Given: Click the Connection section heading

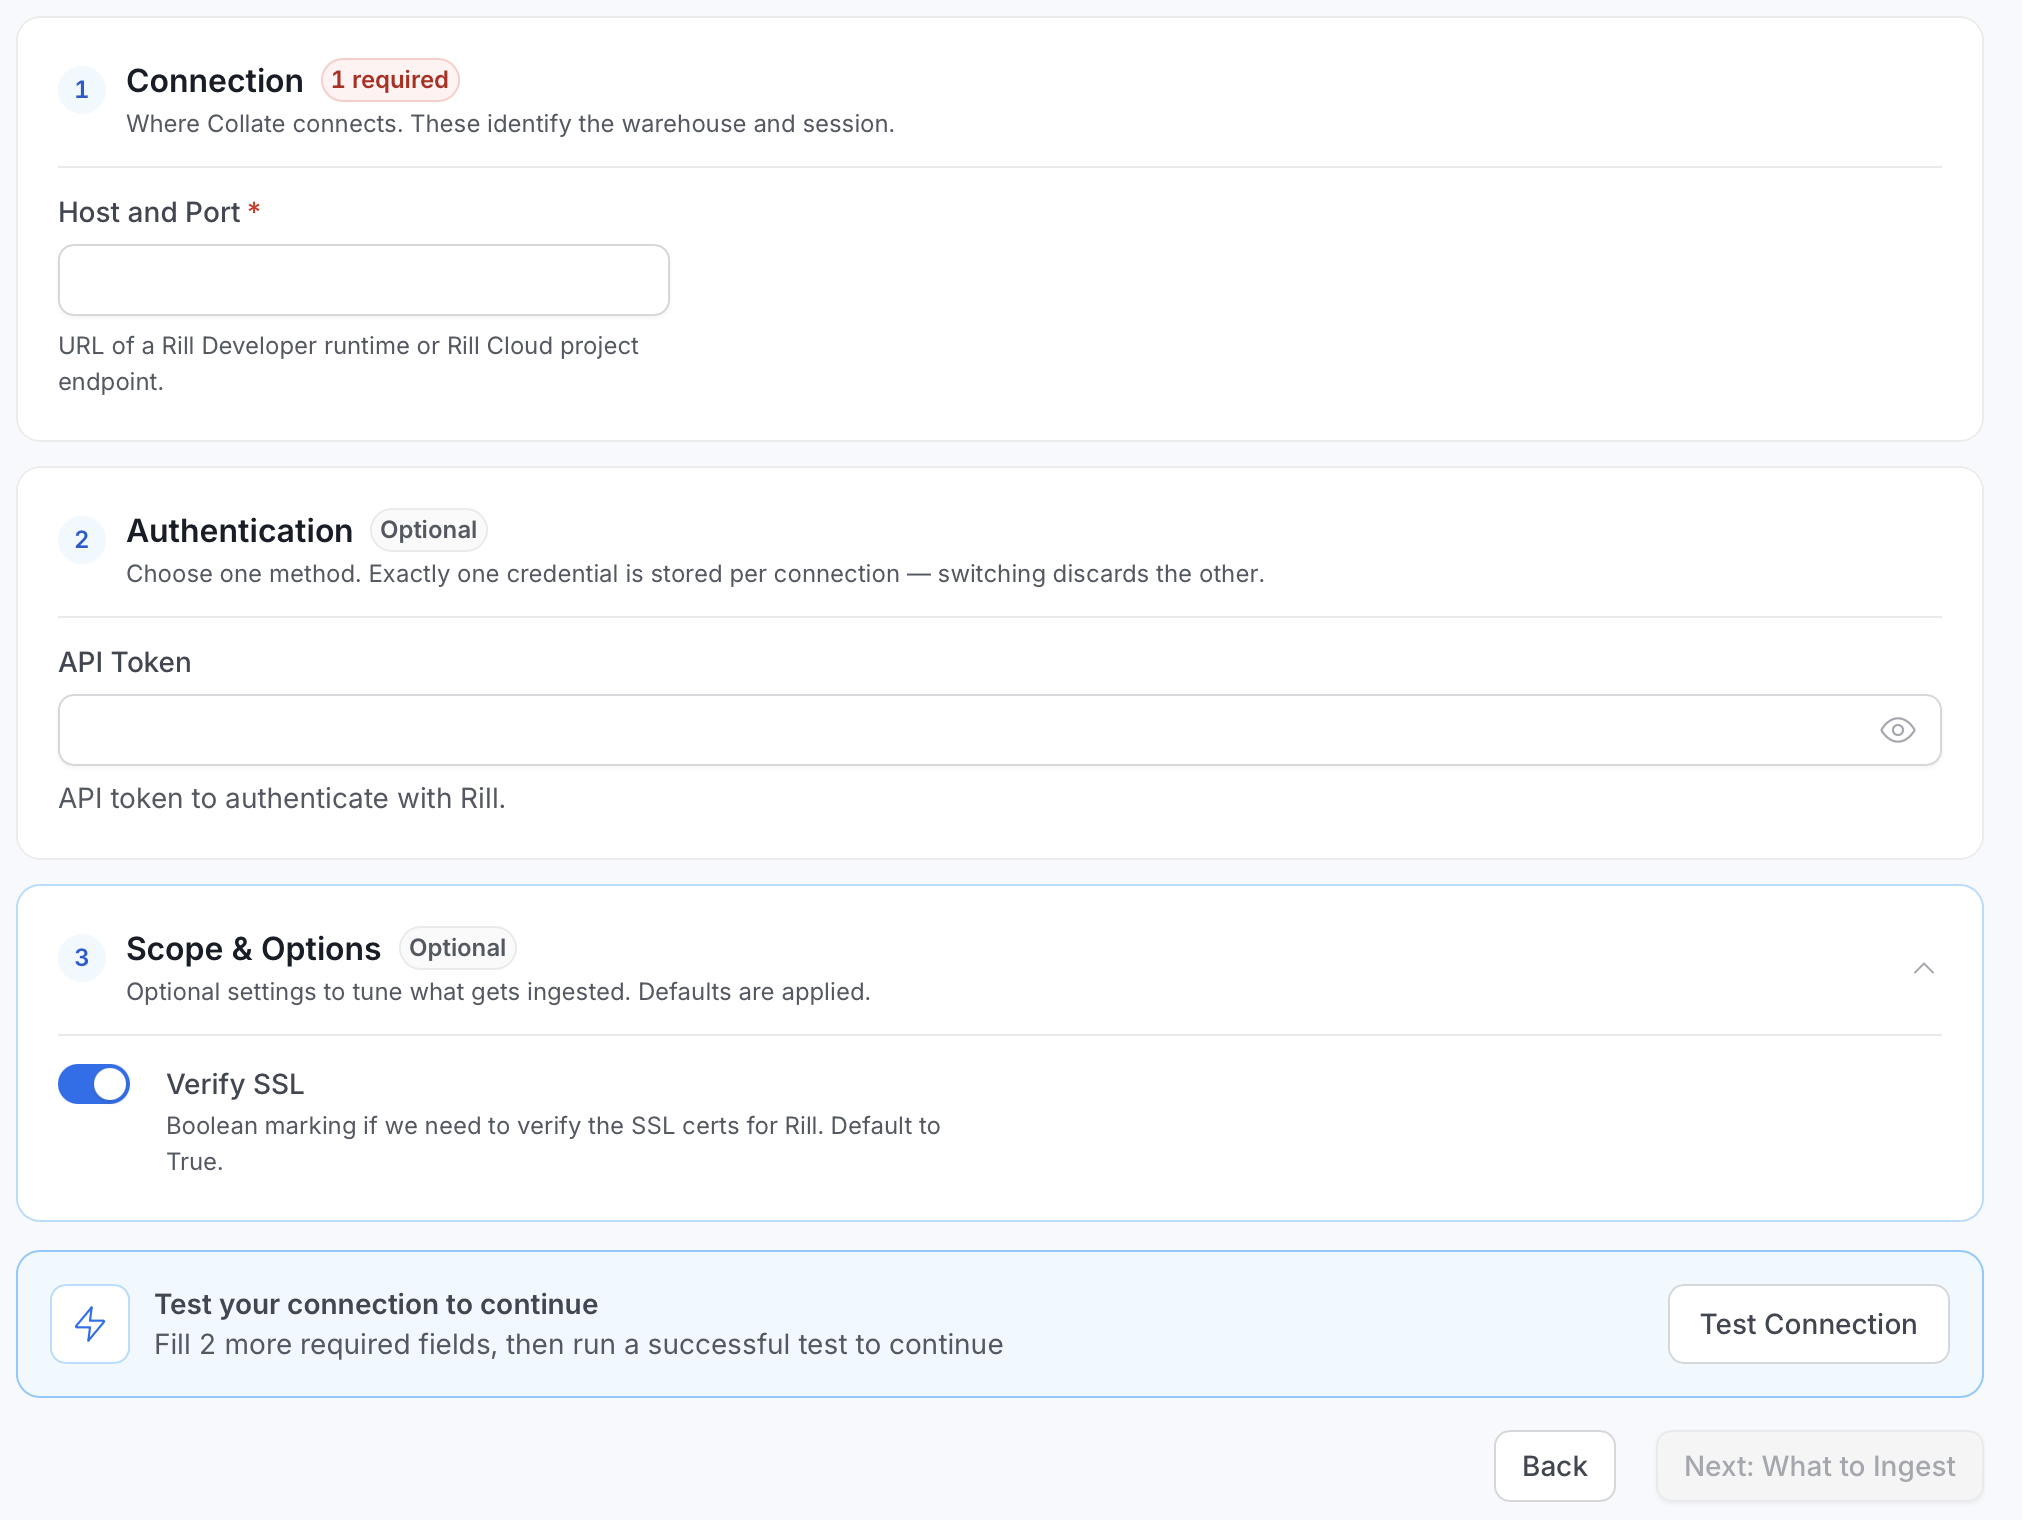Looking at the screenshot, I should point(215,81).
